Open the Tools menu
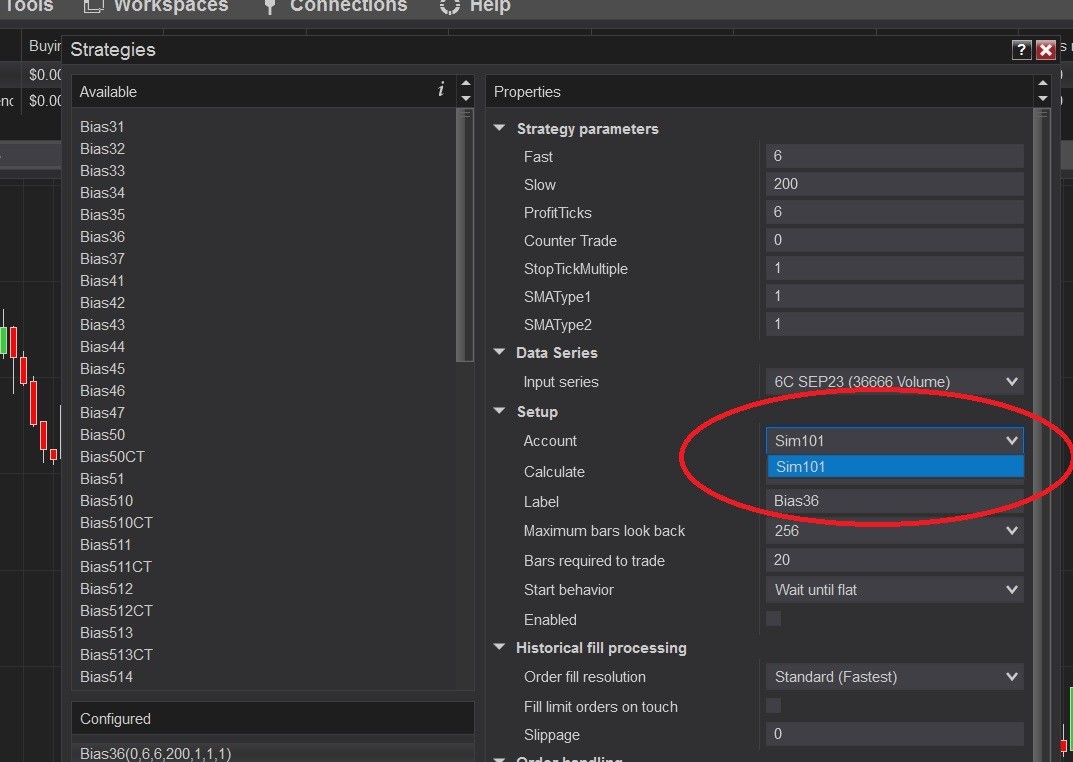Image resolution: width=1073 pixels, height=762 pixels. tap(27, 6)
